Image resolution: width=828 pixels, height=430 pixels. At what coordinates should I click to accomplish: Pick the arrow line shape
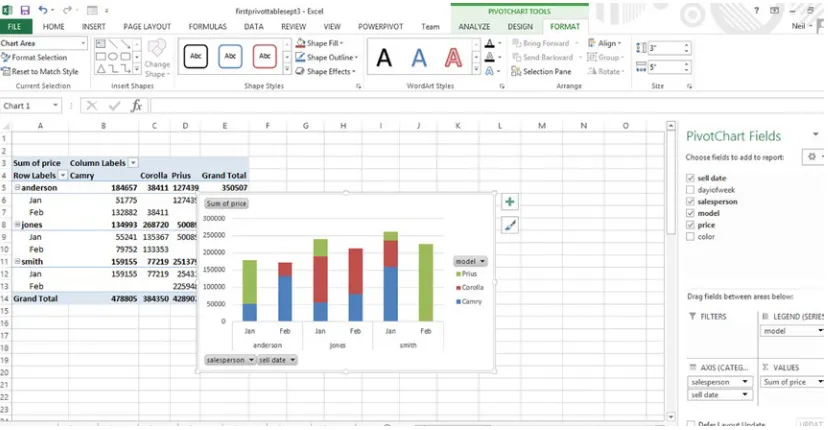pyautogui.click(x=125, y=44)
